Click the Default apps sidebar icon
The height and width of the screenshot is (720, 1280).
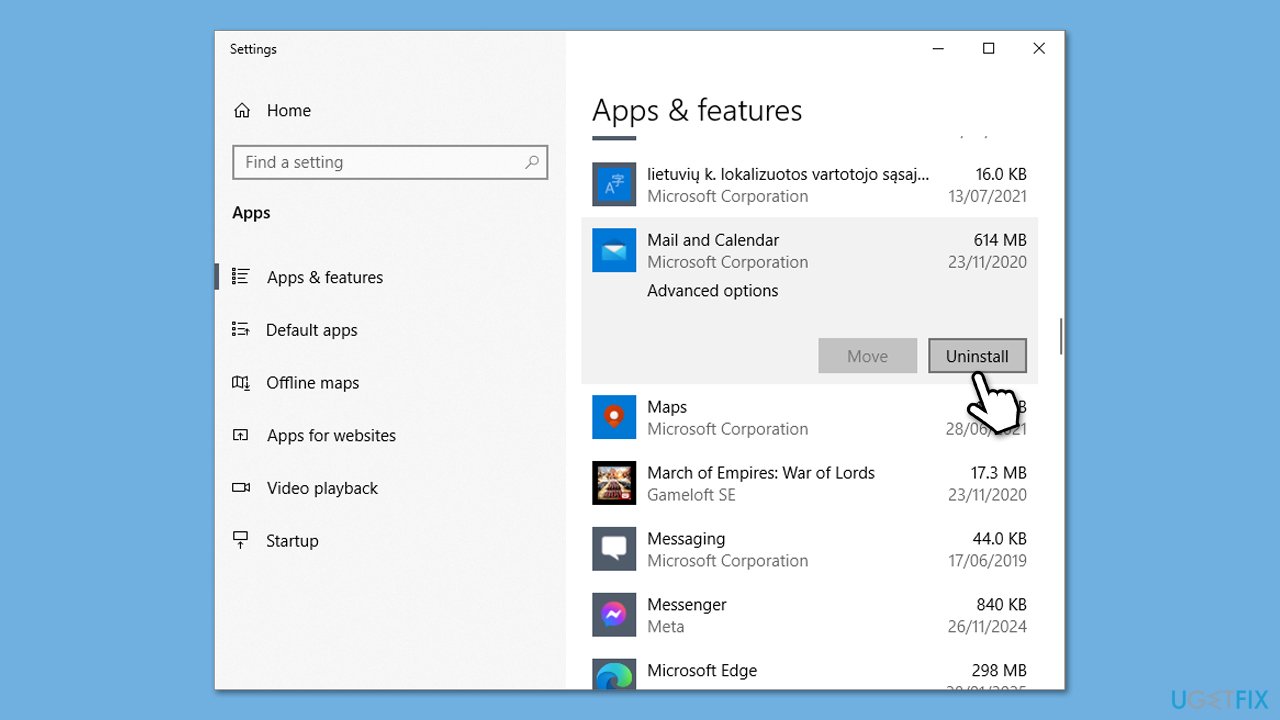coord(241,329)
